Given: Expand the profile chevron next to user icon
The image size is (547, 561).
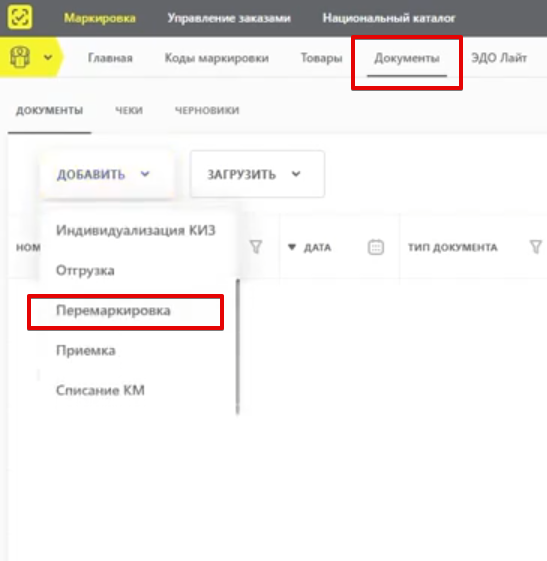Looking at the screenshot, I should (x=48, y=57).
